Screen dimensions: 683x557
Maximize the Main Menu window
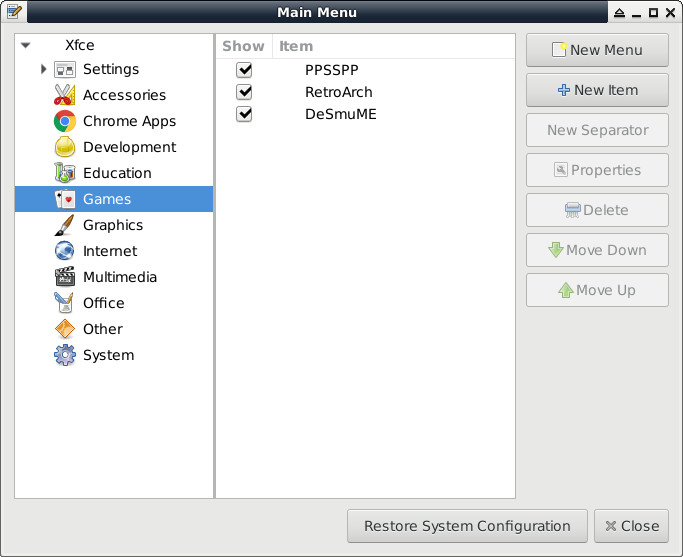pos(653,13)
